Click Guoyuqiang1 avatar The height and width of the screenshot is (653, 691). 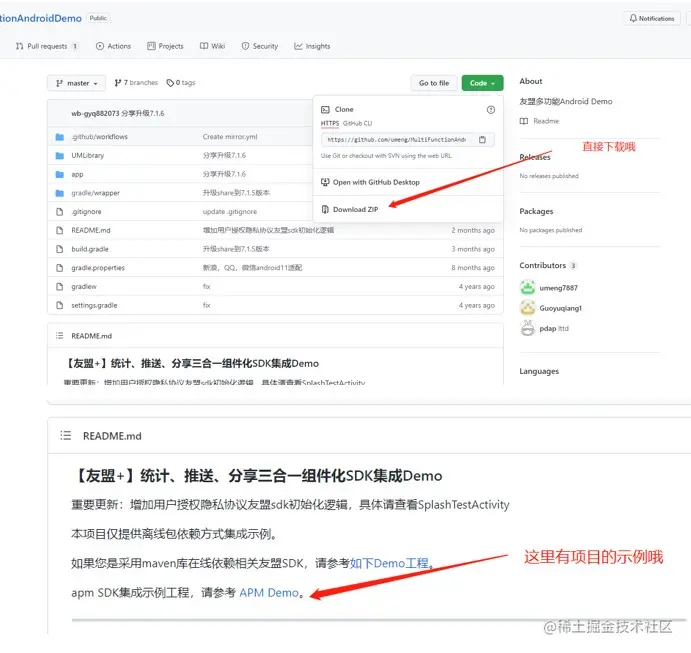pyautogui.click(x=528, y=308)
